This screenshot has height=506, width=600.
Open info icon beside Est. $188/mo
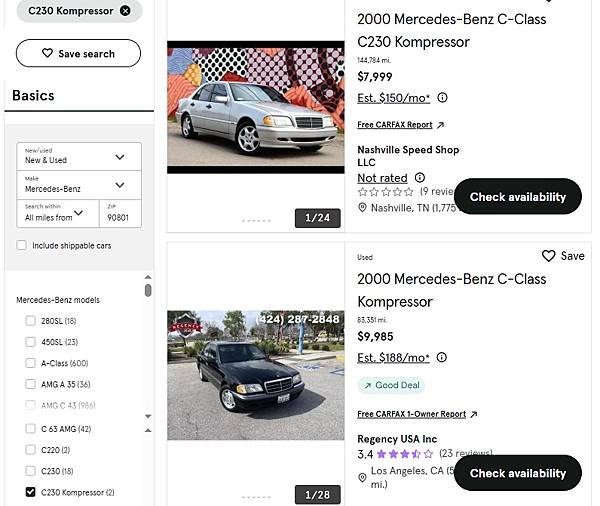442,357
